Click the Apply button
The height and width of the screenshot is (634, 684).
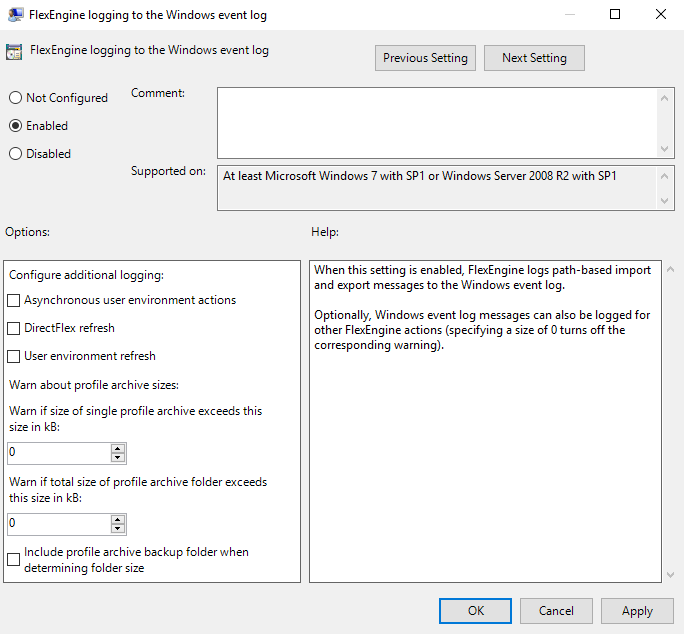(x=637, y=611)
